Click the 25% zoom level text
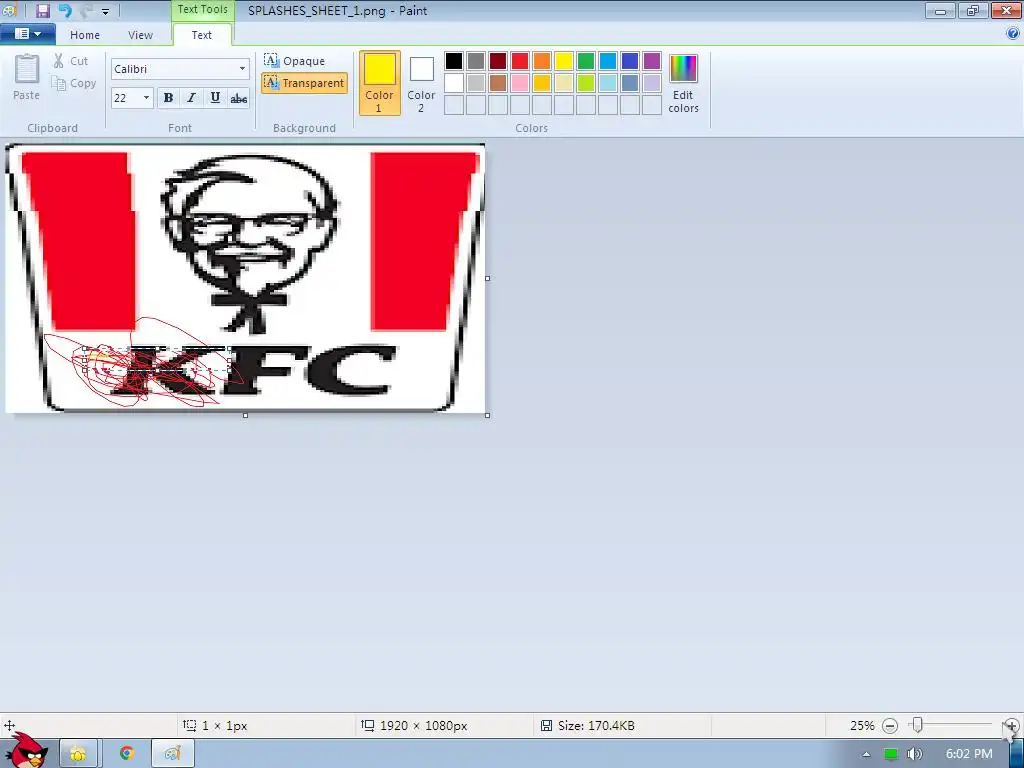The width and height of the screenshot is (1024, 768). 862,726
